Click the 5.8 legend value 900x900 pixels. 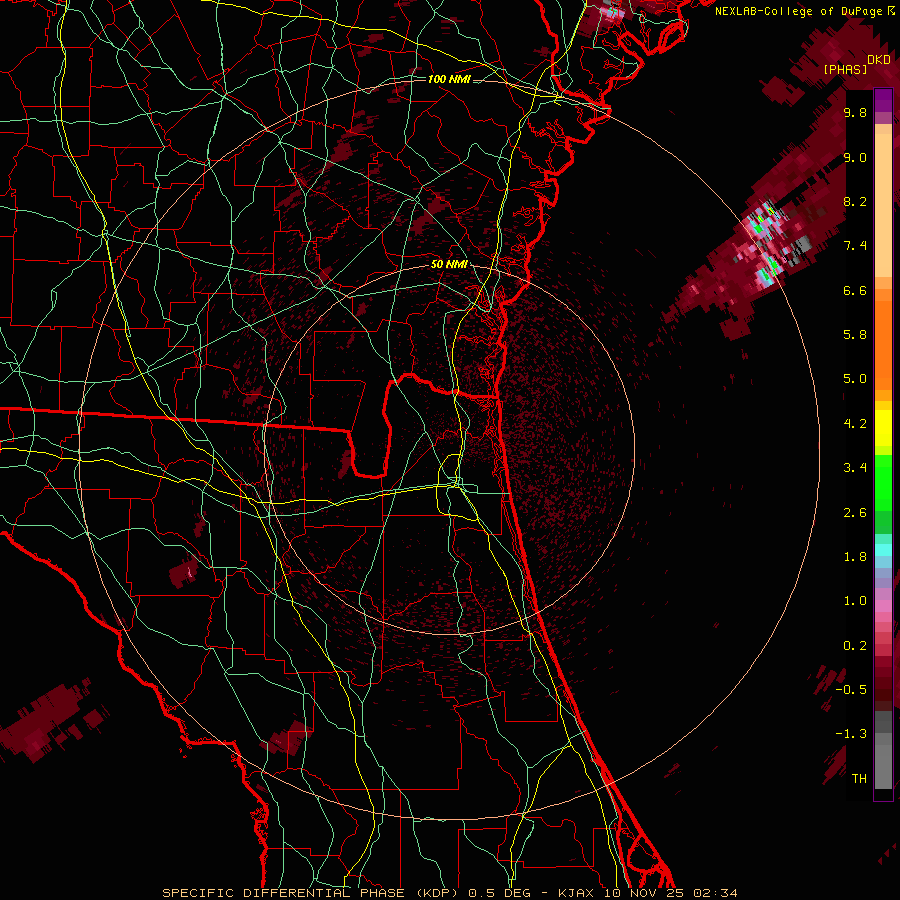(x=855, y=335)
